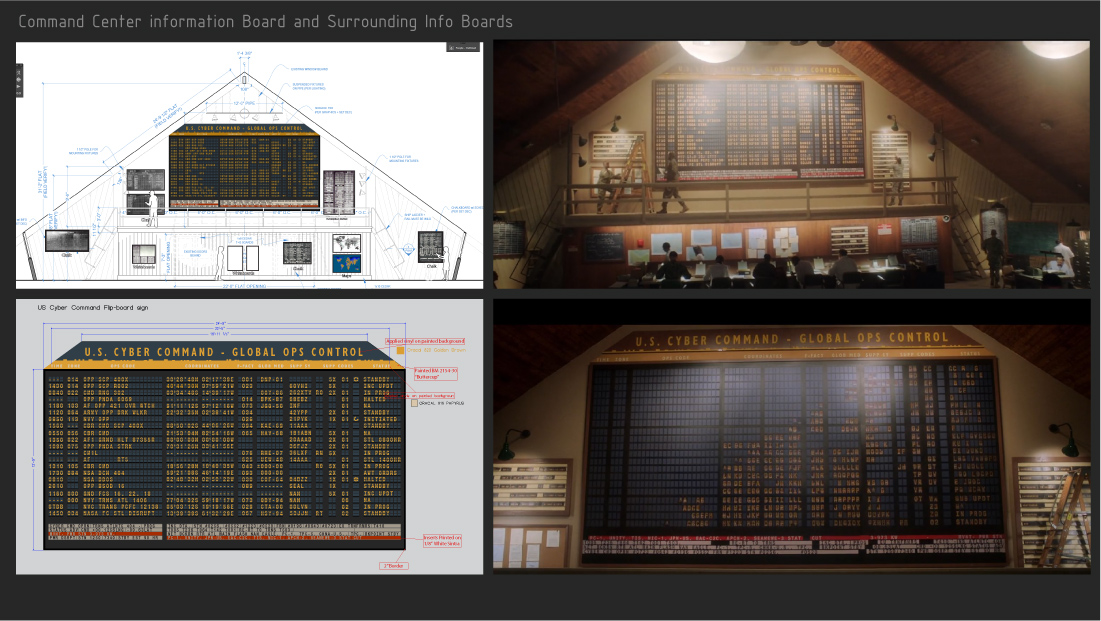Click the 'ARMY OPP DRK WLKR' board row
Screen dimensions: 1101x621
click(225, 412)
